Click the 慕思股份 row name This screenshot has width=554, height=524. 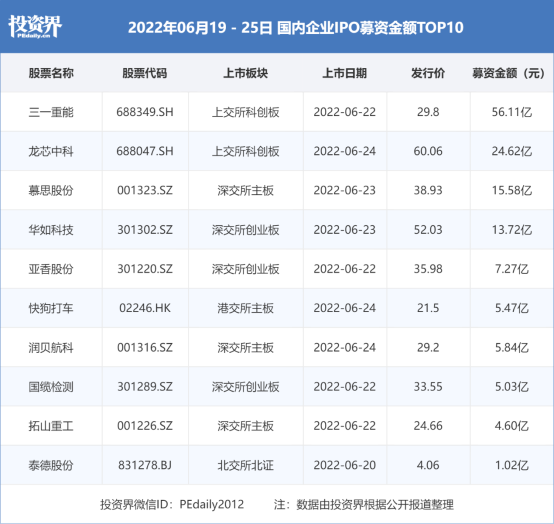point(51,190)
